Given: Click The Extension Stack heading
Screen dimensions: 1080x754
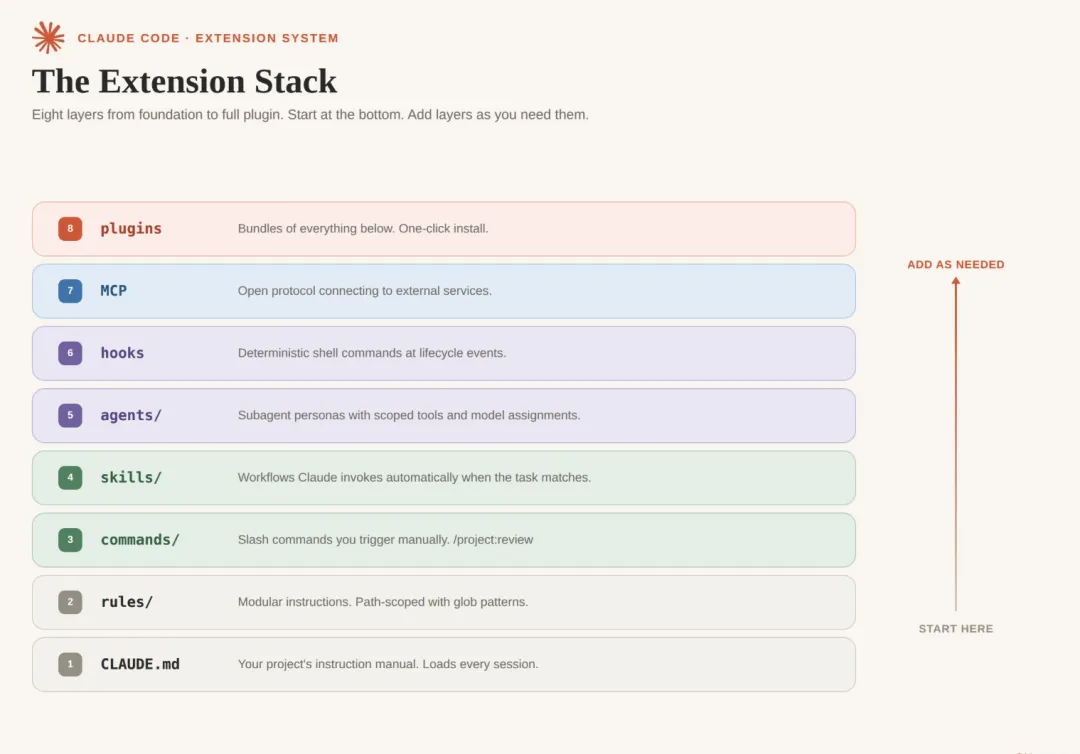Looking at the screenshot, I should (x=185, y=81).
